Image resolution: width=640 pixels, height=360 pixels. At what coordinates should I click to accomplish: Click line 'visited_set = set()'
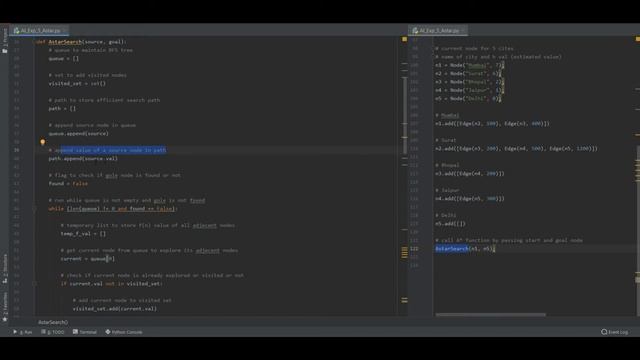[x=77, y=83]
